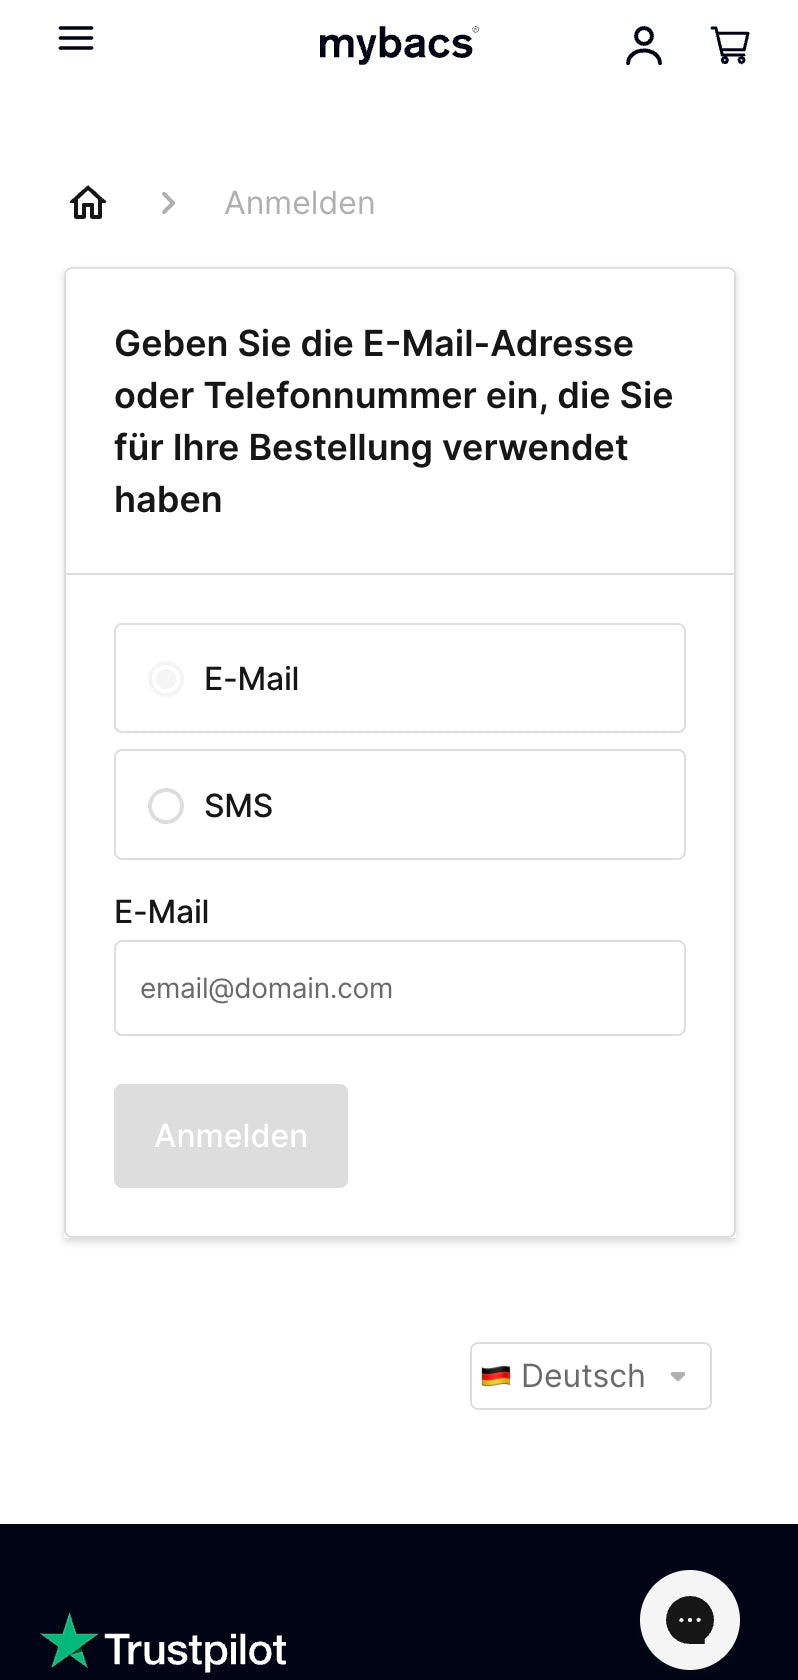Screen dimensions: 798x1680
Task: Click the German flag in language selector
Action: pos(496,1376)
